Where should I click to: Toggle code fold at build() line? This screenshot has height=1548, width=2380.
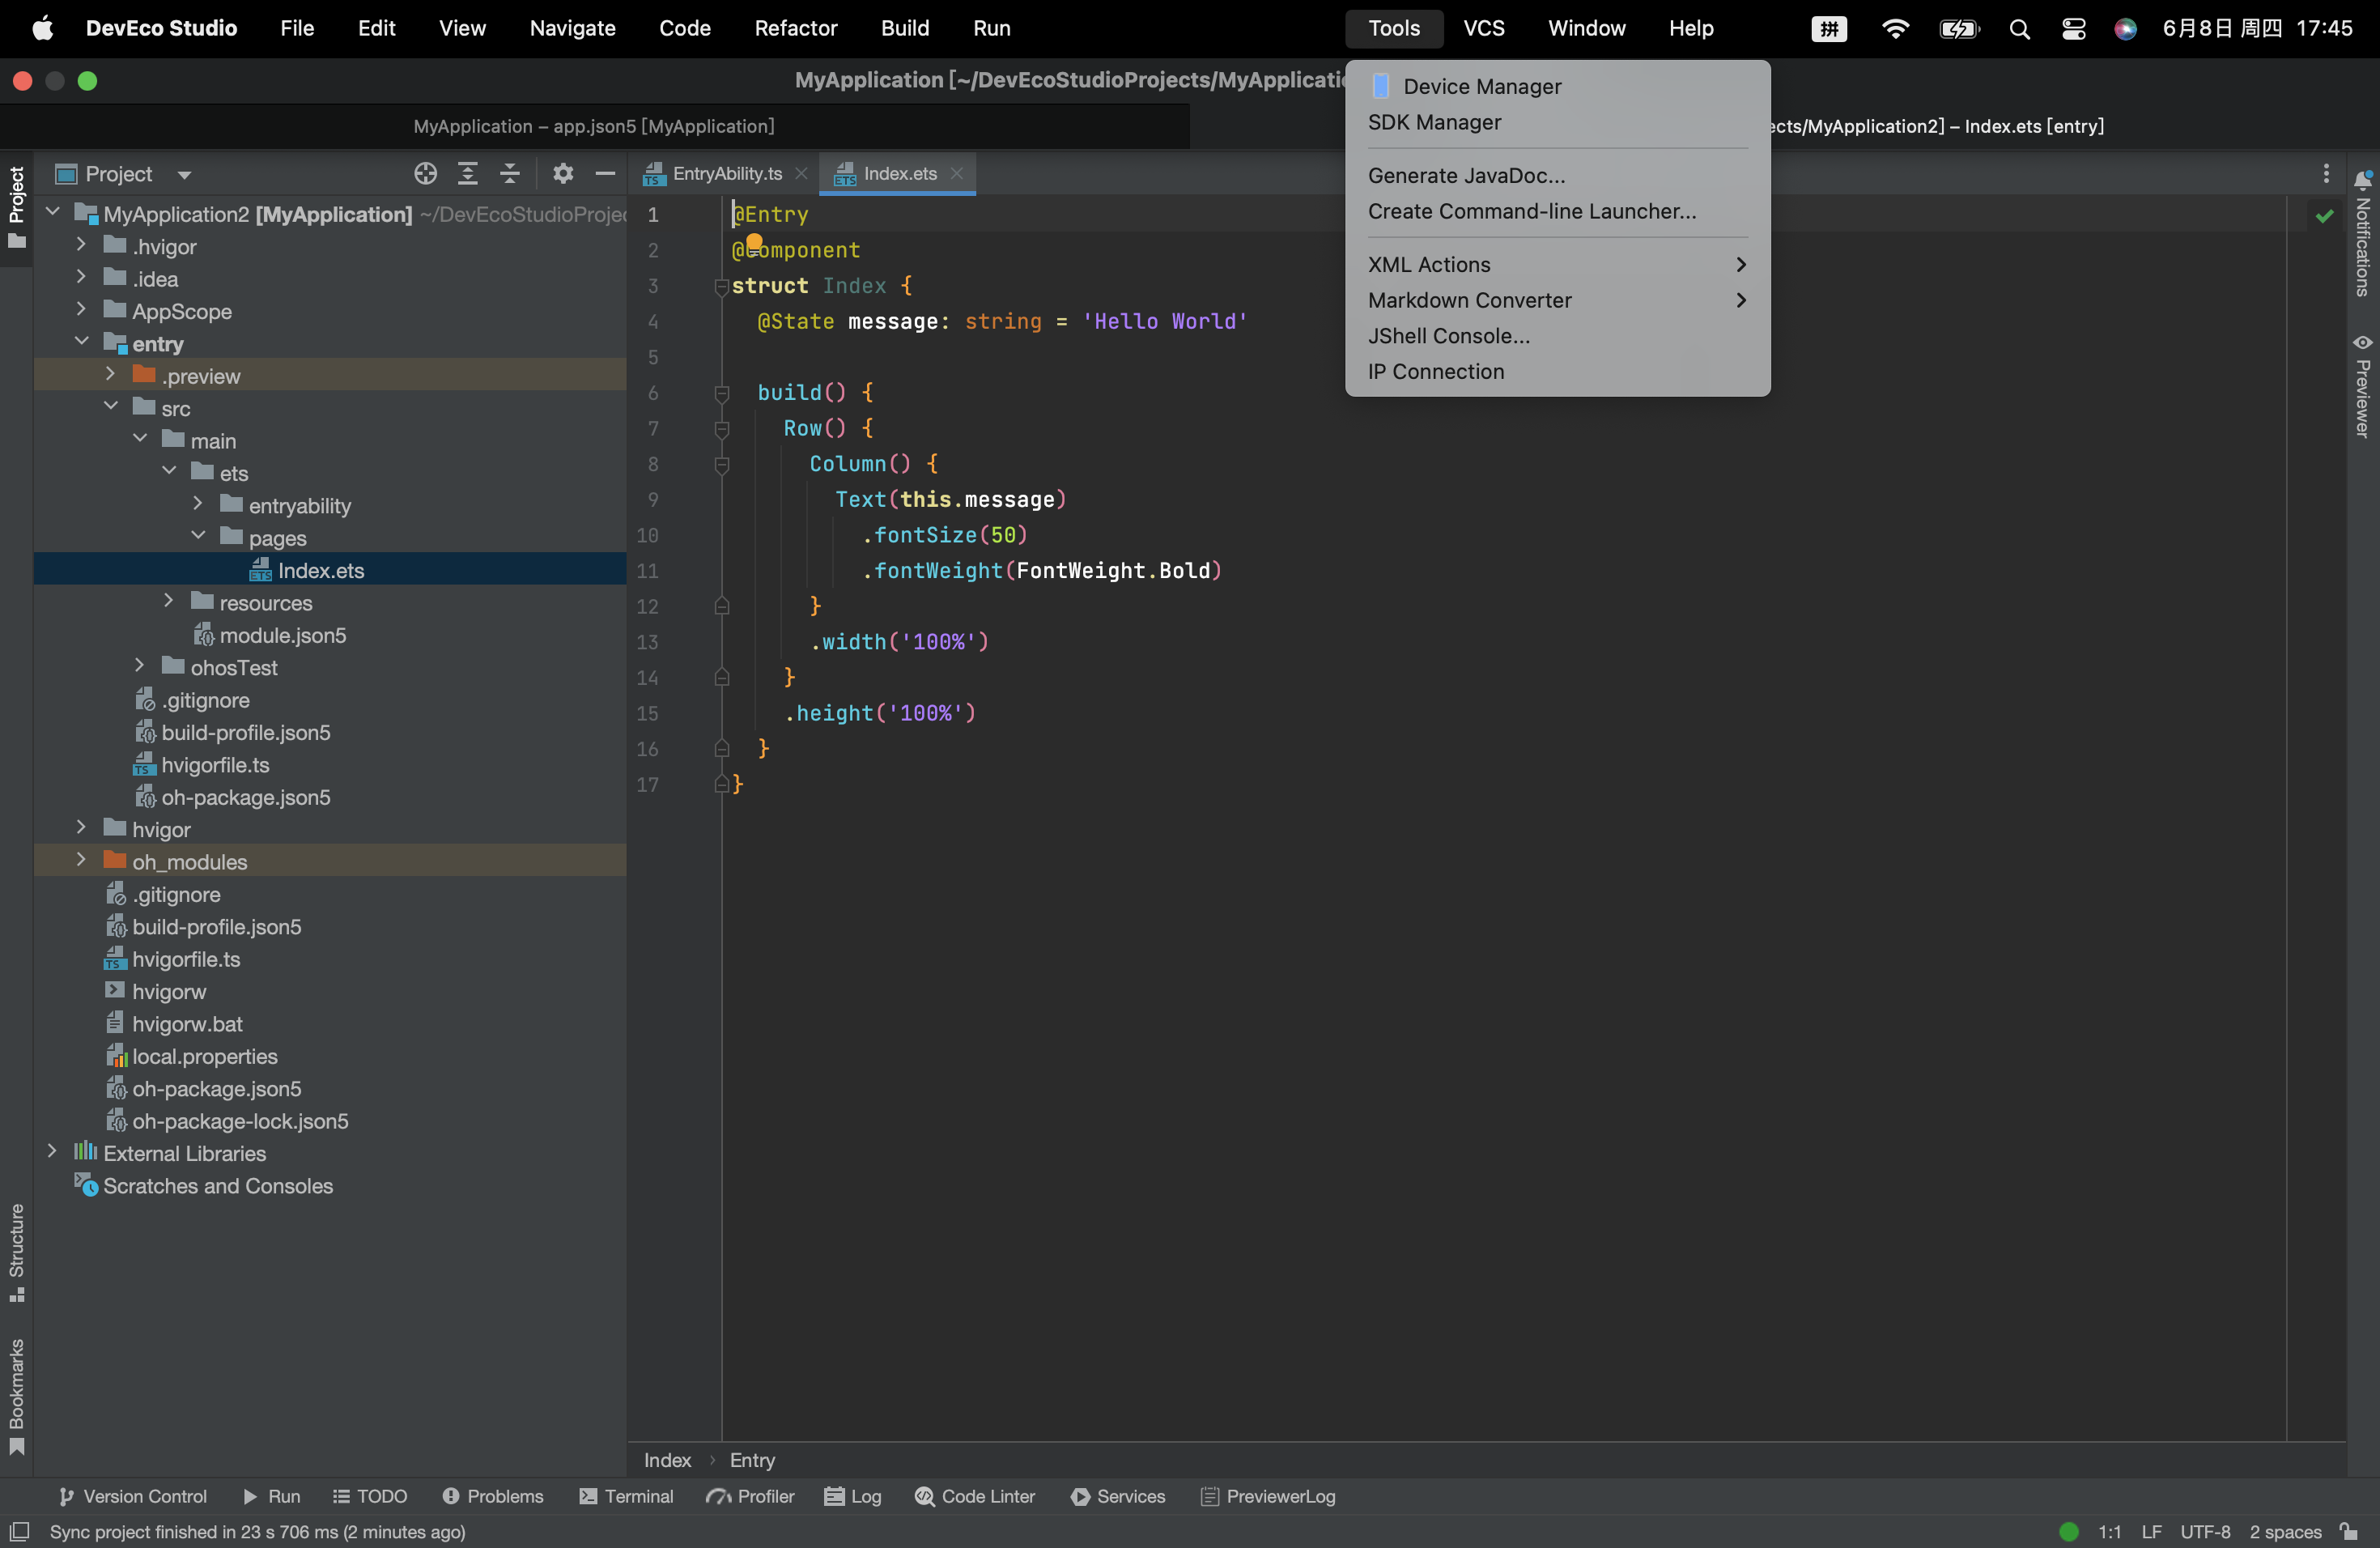722,394
